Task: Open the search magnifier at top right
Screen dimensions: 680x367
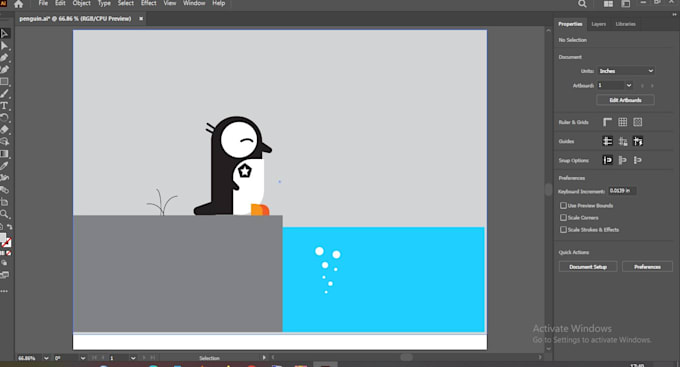Action: coord(582,4)
